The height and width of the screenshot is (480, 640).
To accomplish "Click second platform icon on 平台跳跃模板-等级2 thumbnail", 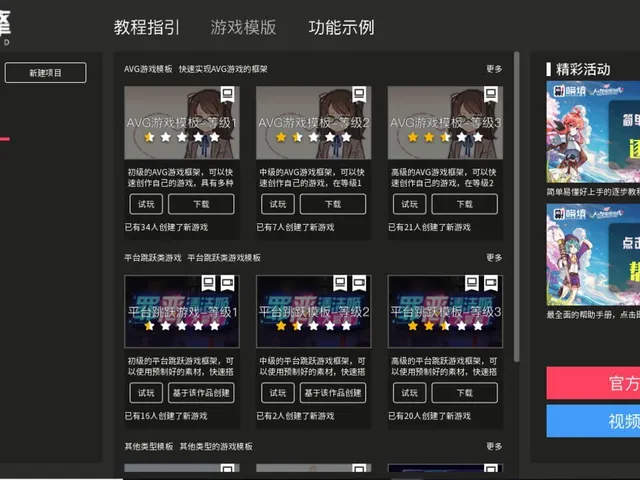I will tap(359, 283).
